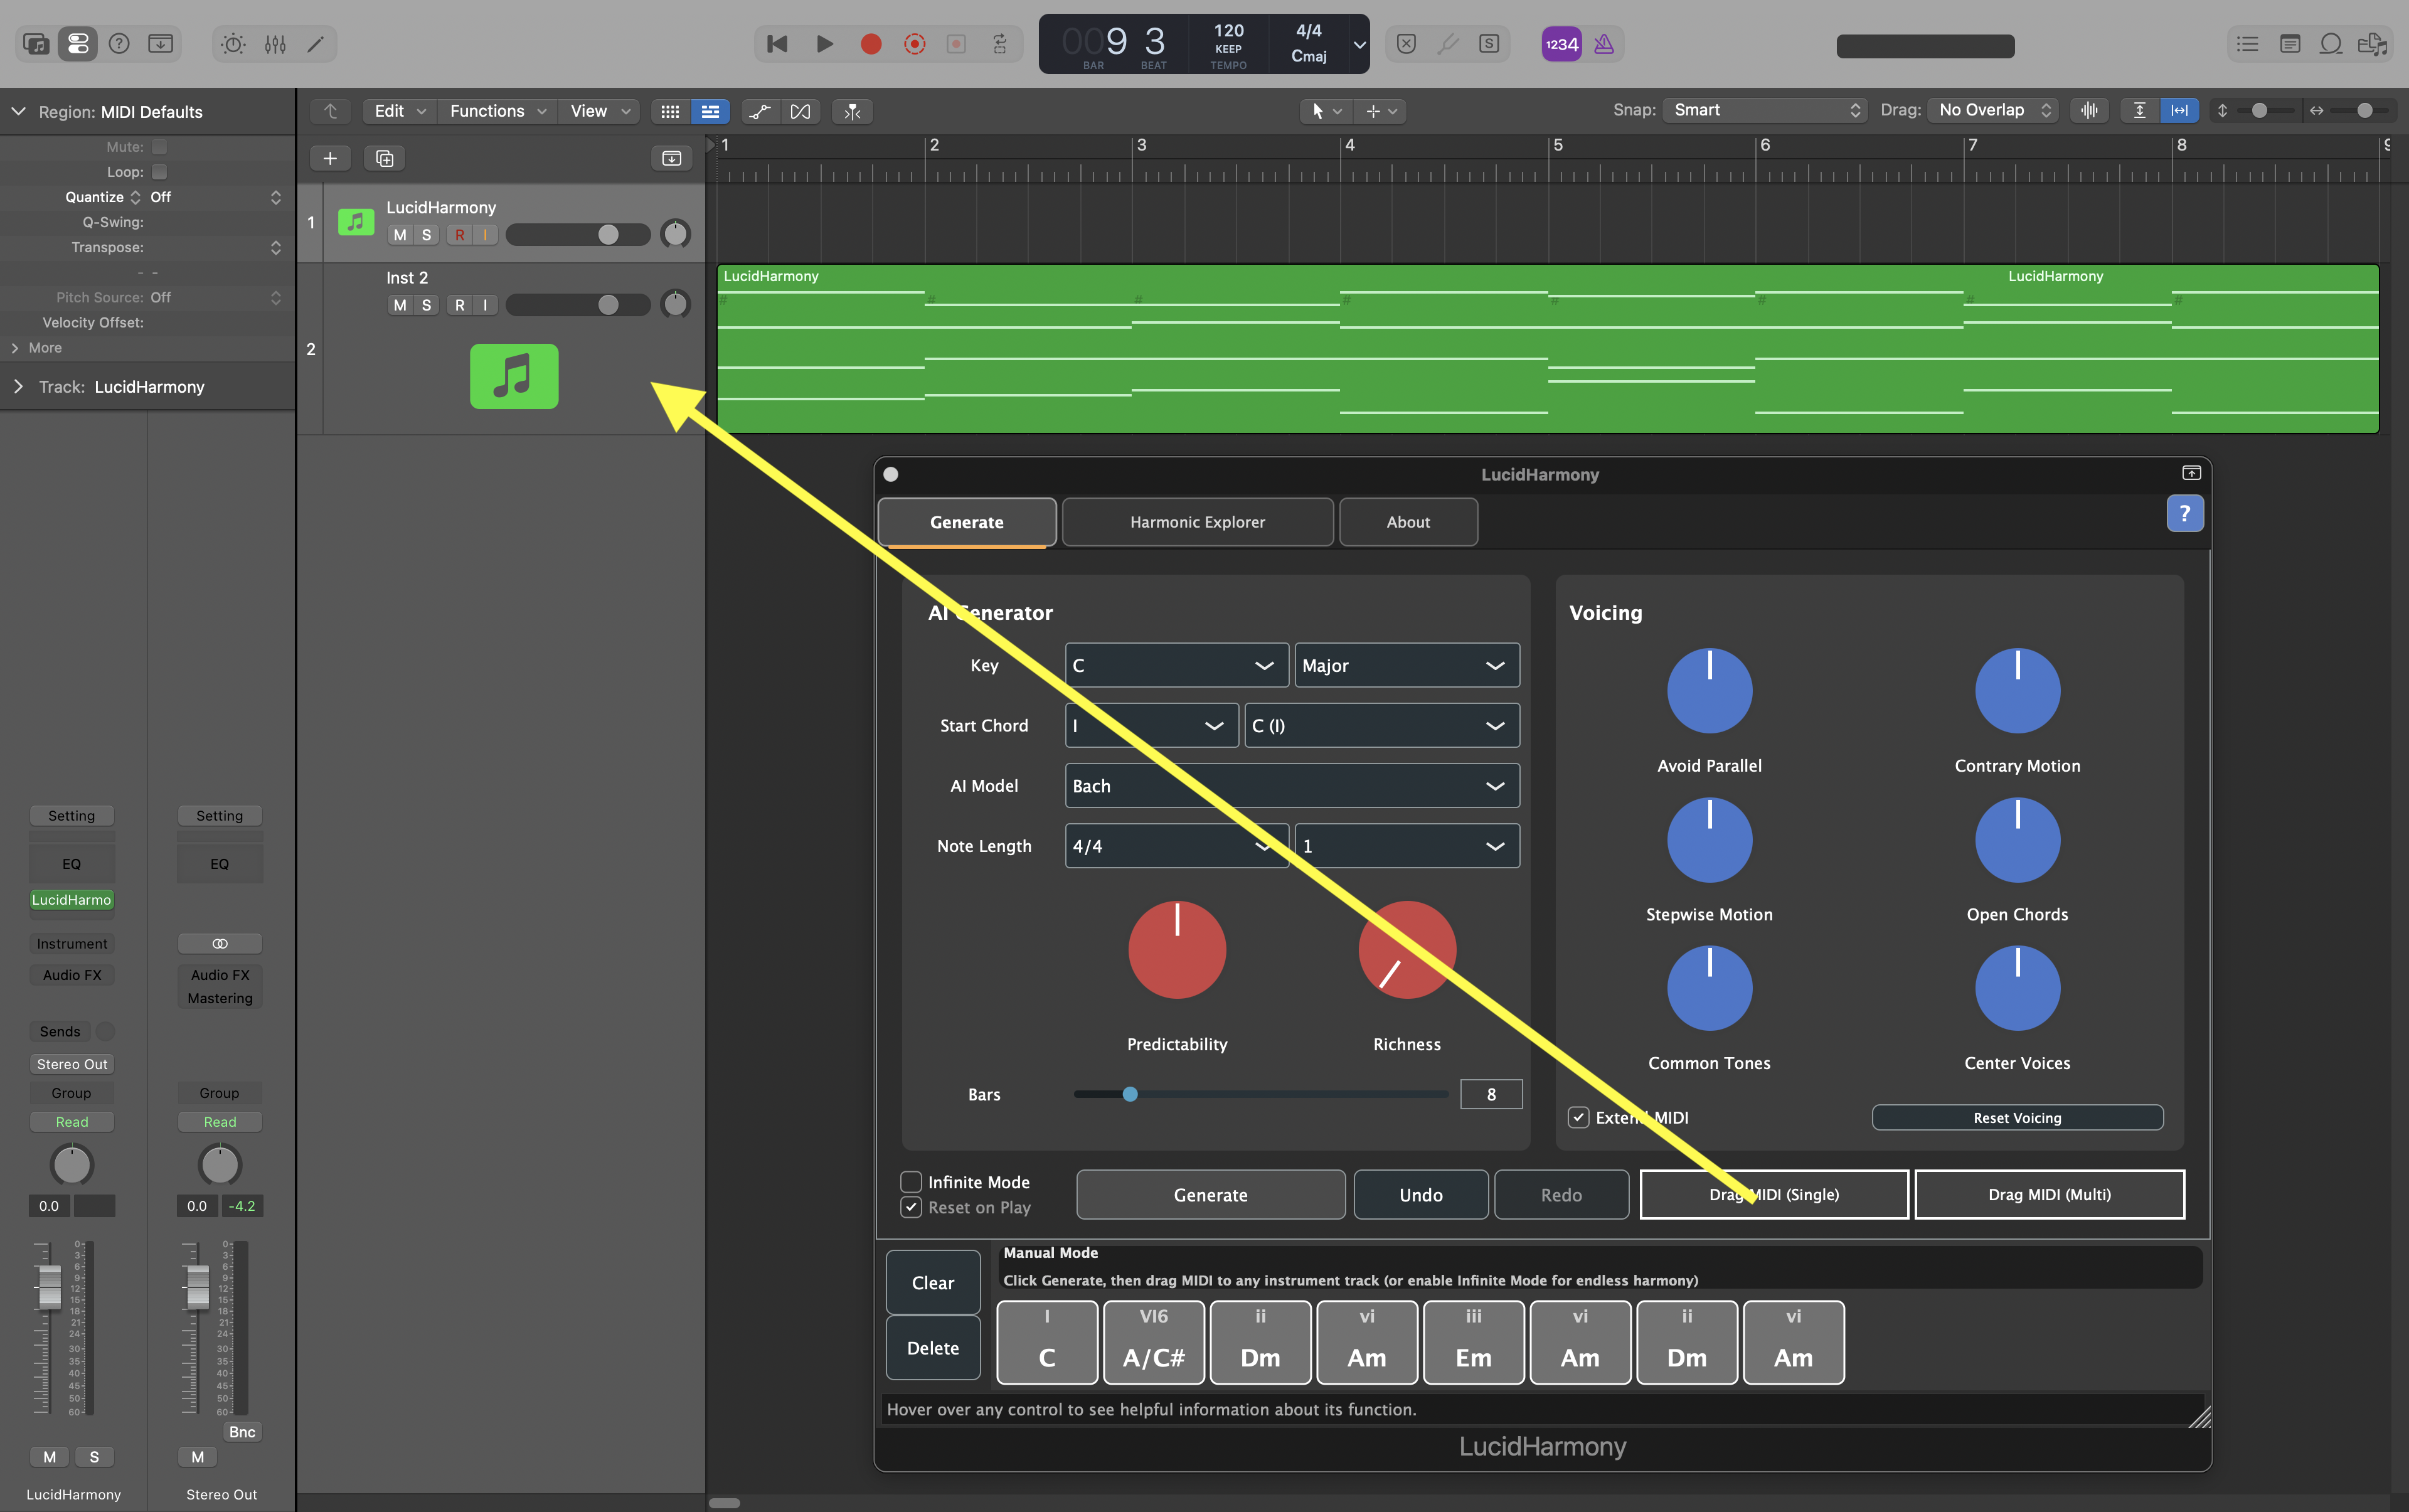Click the Predictability red knob

1177,950
